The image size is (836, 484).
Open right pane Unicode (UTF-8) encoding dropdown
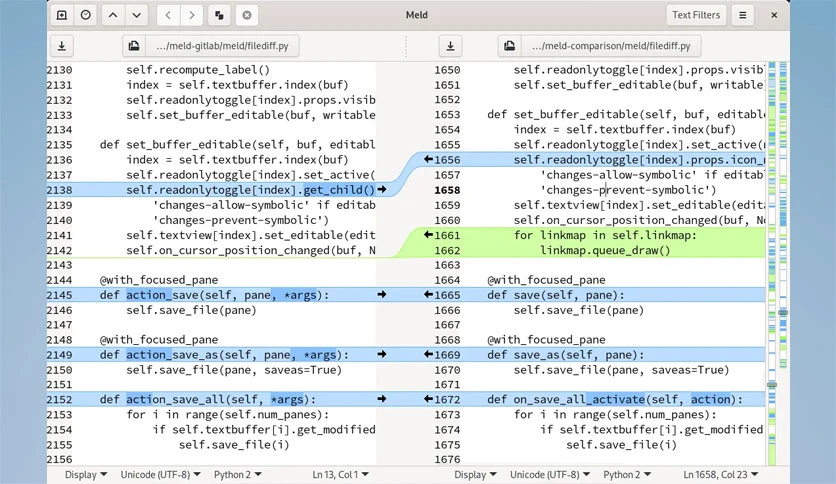(550, 474)
